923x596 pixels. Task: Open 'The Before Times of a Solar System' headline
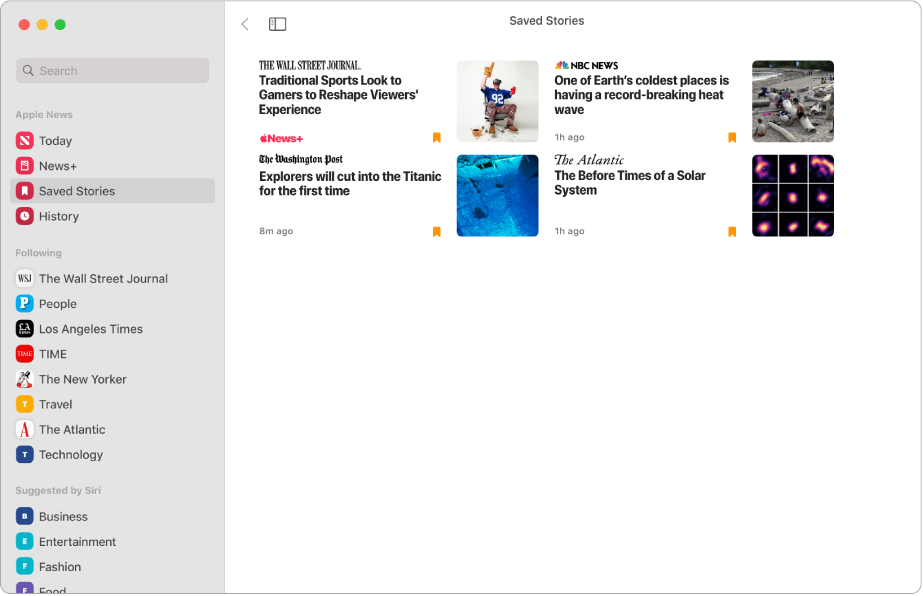(x=630, y=183)
